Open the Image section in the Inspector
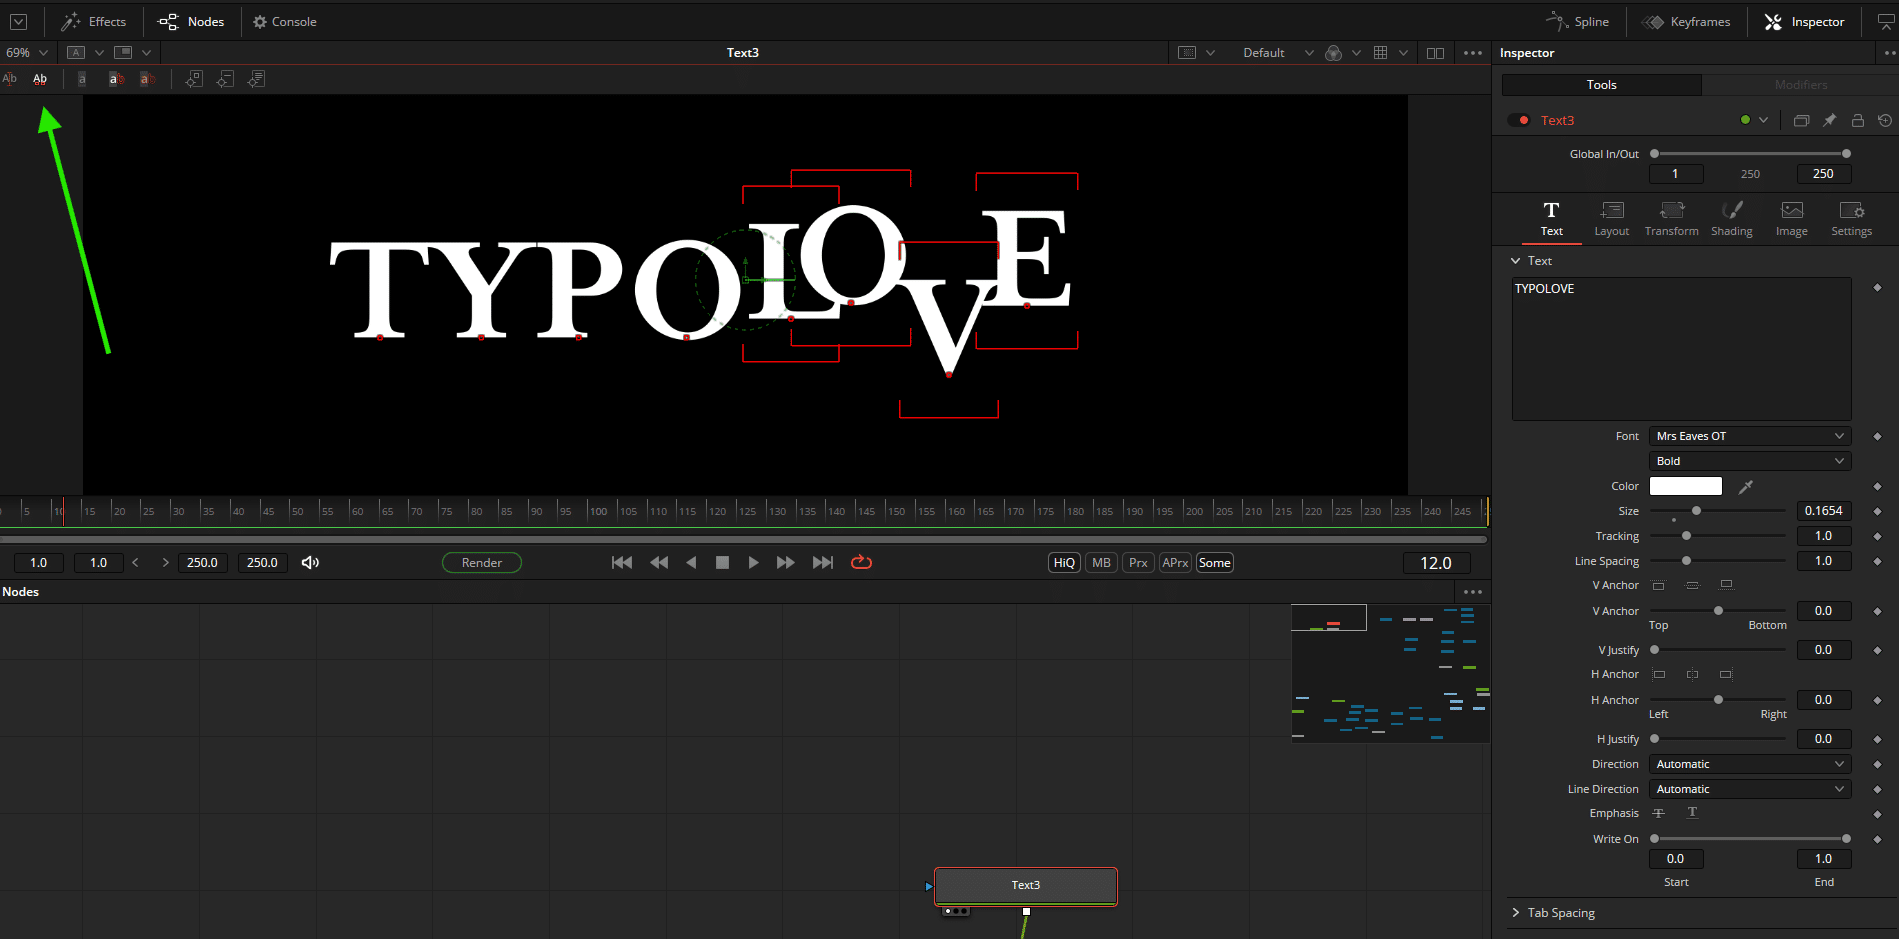This screenshot has width=1899, height=939. pyautogui.click(x=1790, y=218)
